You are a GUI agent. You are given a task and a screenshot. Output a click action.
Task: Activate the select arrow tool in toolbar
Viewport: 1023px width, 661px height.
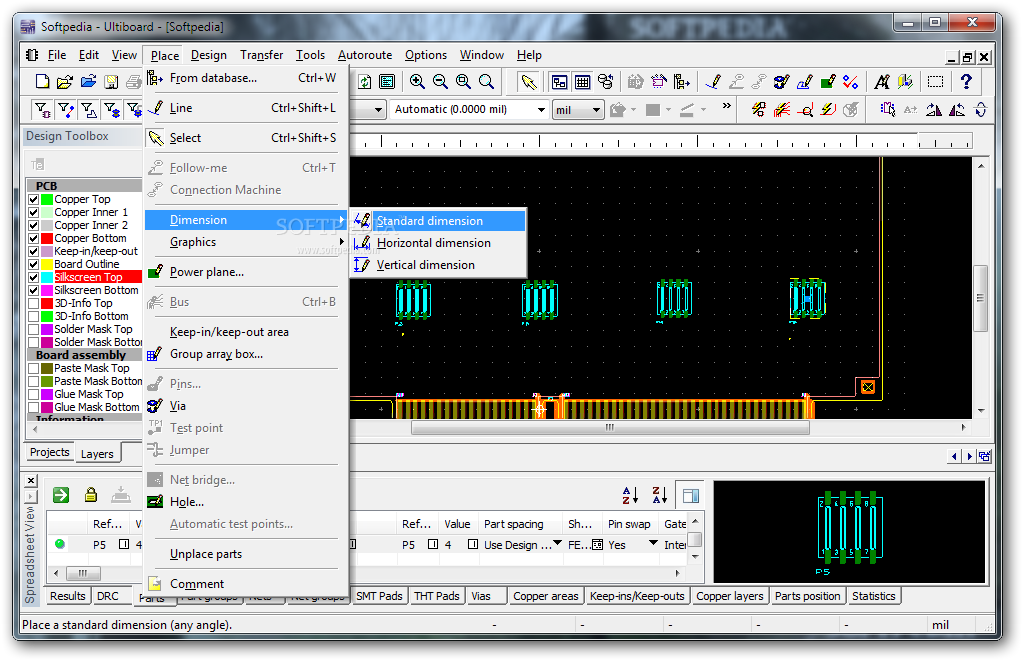tap(528, 82)
